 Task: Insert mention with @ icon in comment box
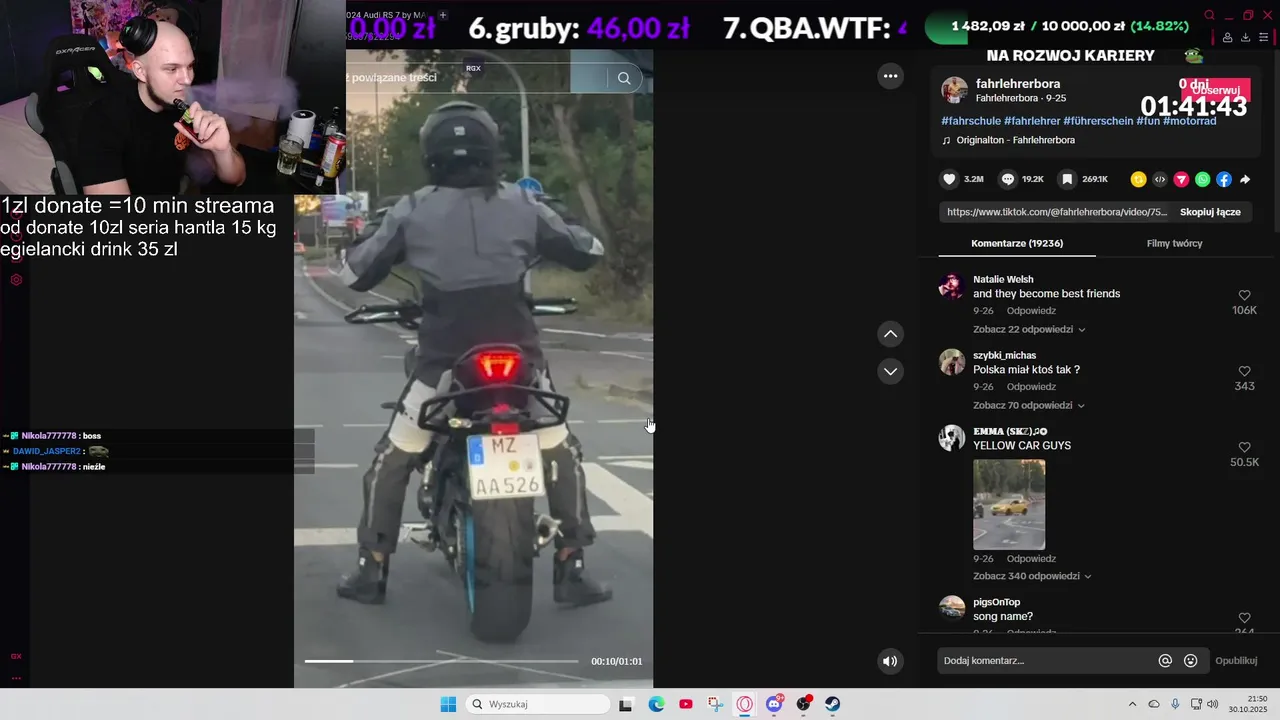pyautogui.click(x=1165, y=660)
